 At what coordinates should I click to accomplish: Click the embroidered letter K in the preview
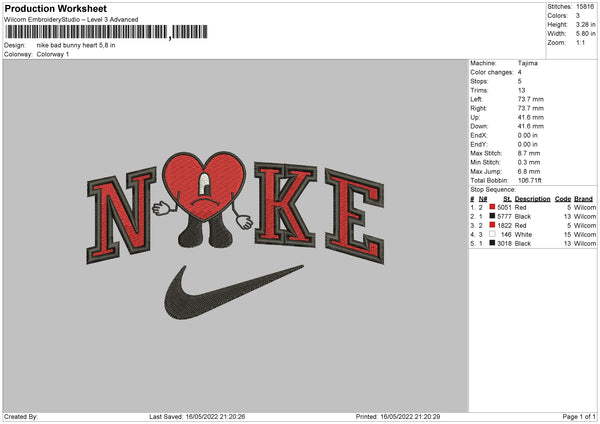click(x=285, y=204)
